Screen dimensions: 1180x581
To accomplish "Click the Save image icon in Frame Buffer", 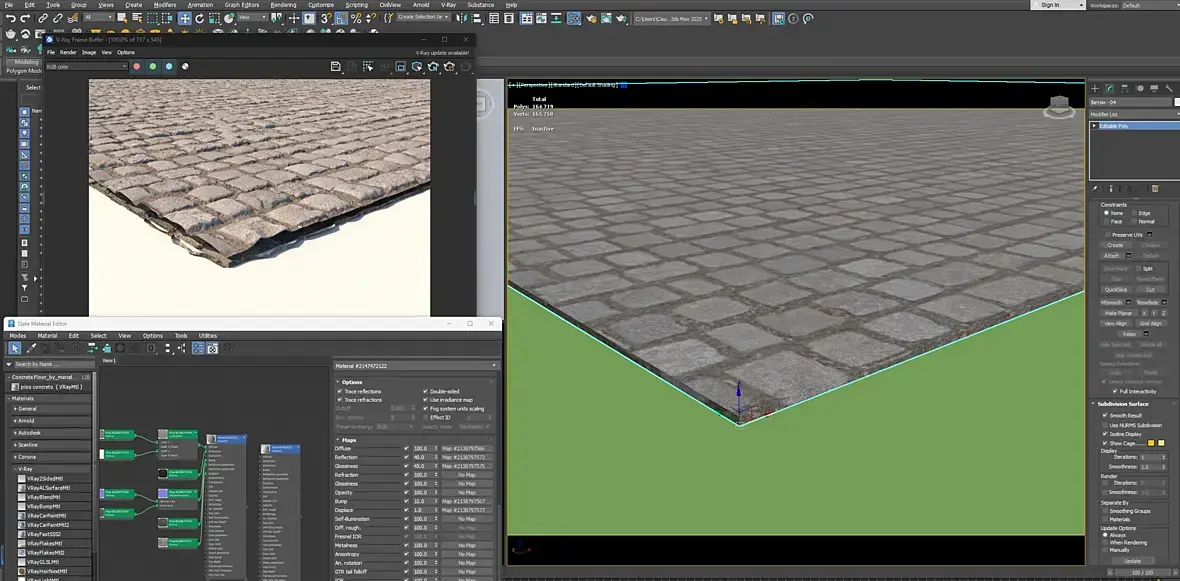I will tap(336, 67).
